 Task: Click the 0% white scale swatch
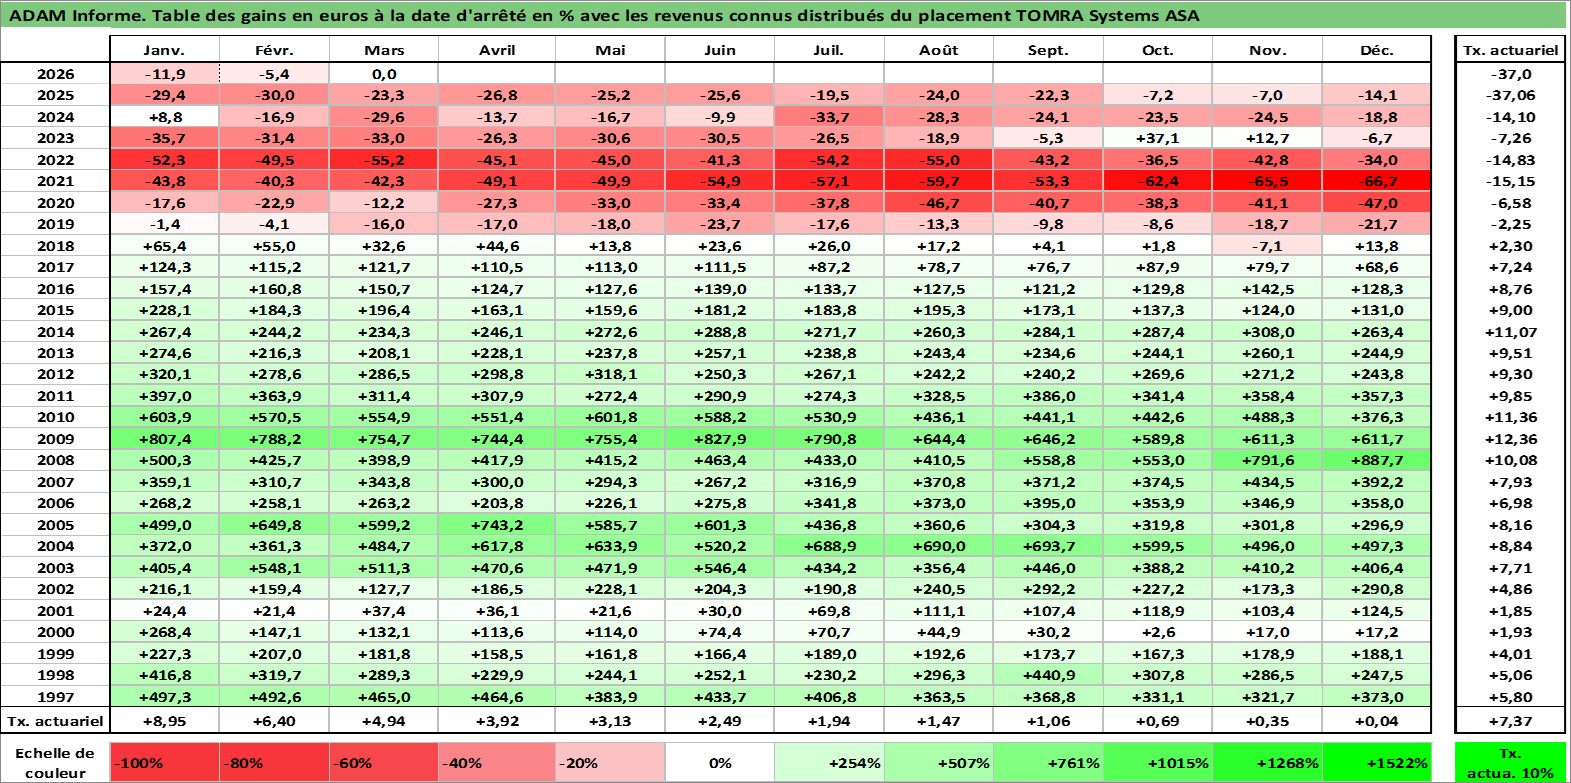[x=720, y=762]
